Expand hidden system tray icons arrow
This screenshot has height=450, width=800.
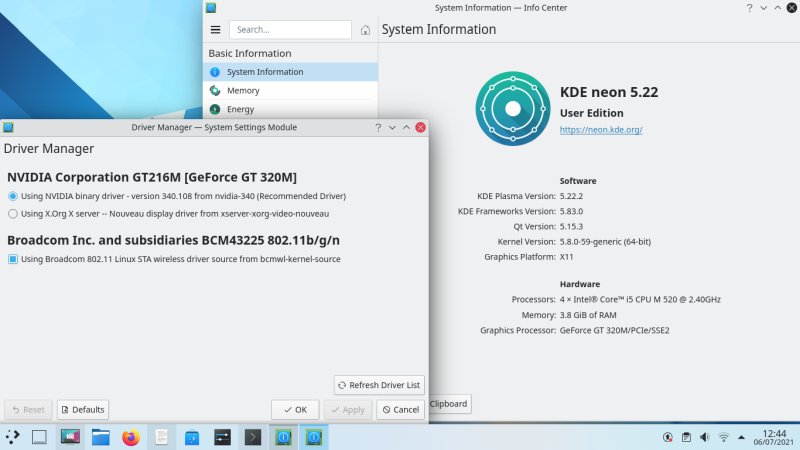[741, 437]
